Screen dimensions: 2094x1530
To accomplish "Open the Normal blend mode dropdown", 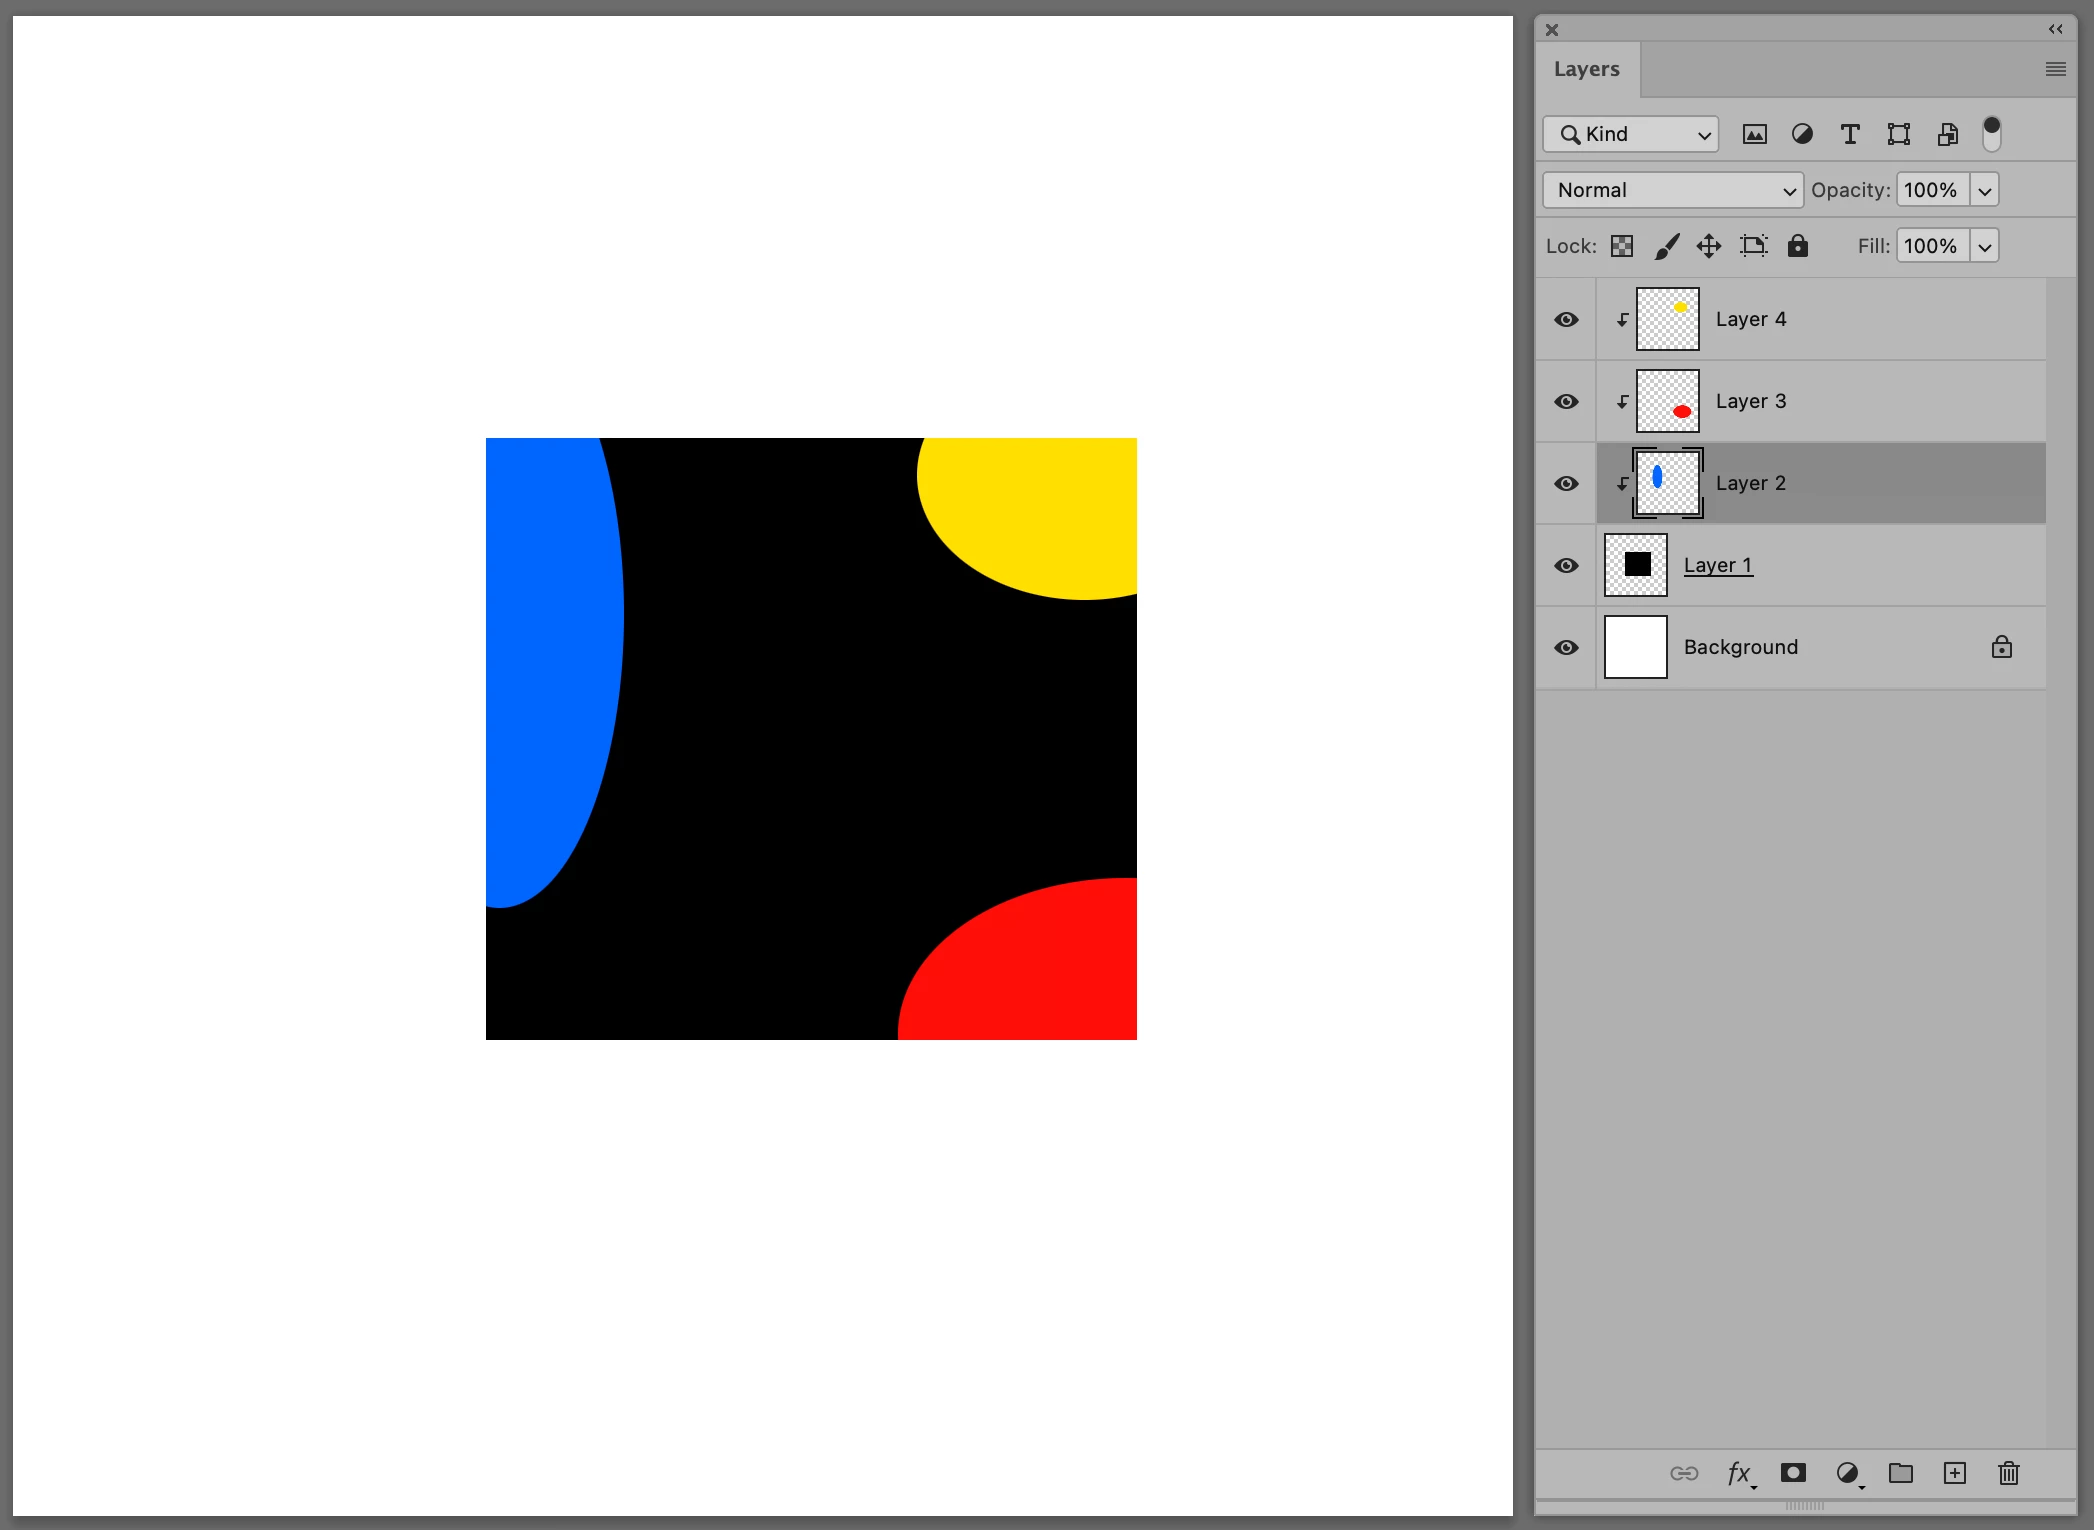I will (1673, 190).
